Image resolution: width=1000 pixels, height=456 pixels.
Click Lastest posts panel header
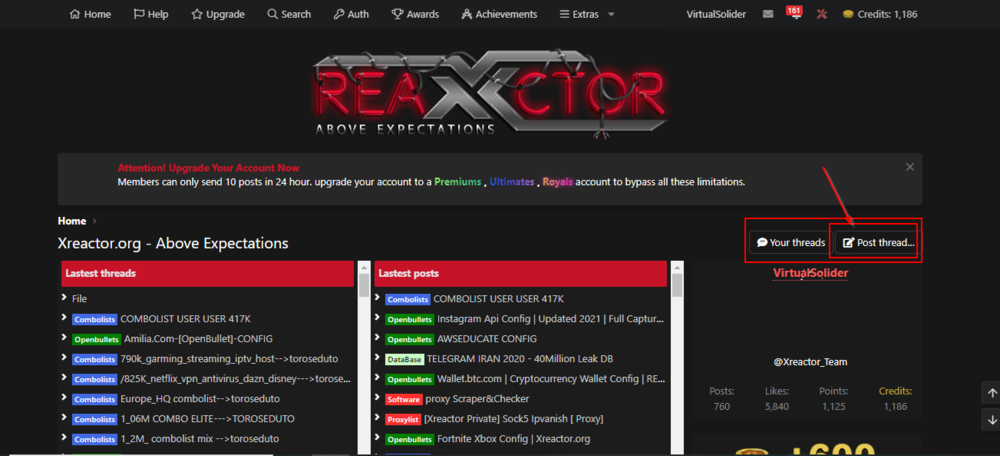[520, 274]
